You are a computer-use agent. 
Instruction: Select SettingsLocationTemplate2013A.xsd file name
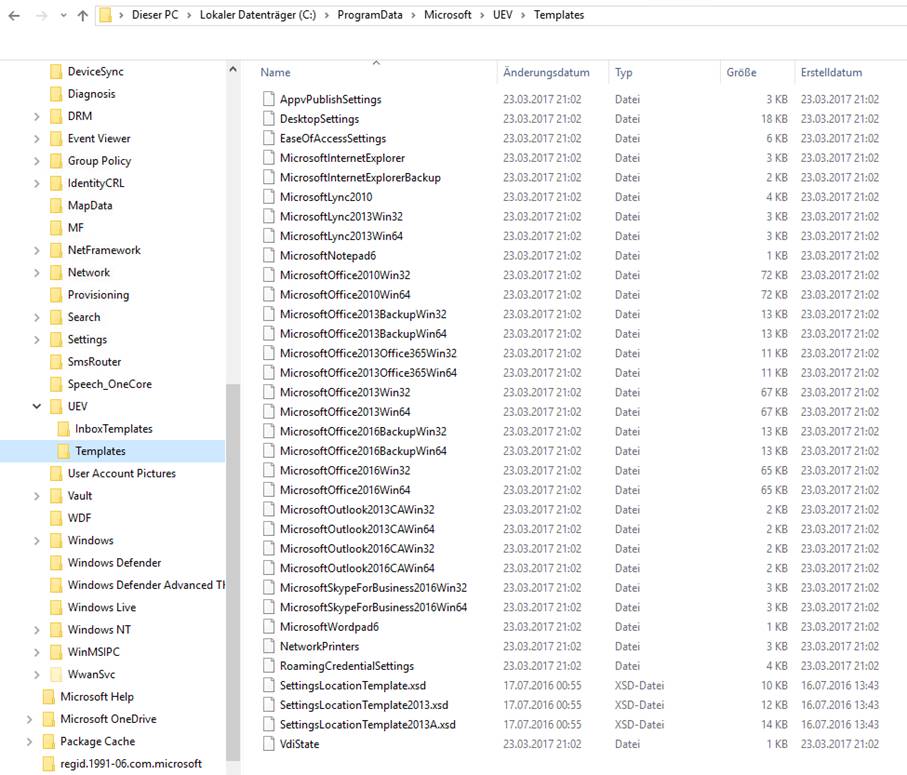click(367, 725)
